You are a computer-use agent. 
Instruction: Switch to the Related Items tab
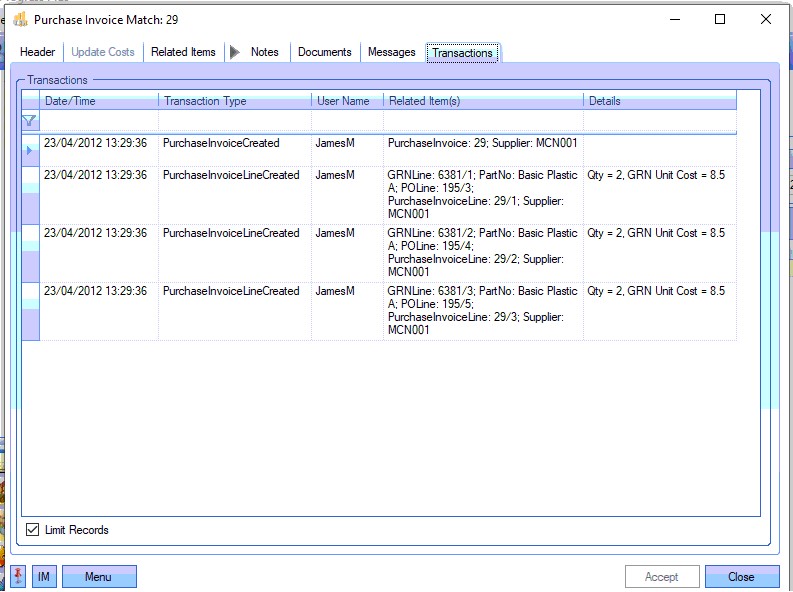183,52
